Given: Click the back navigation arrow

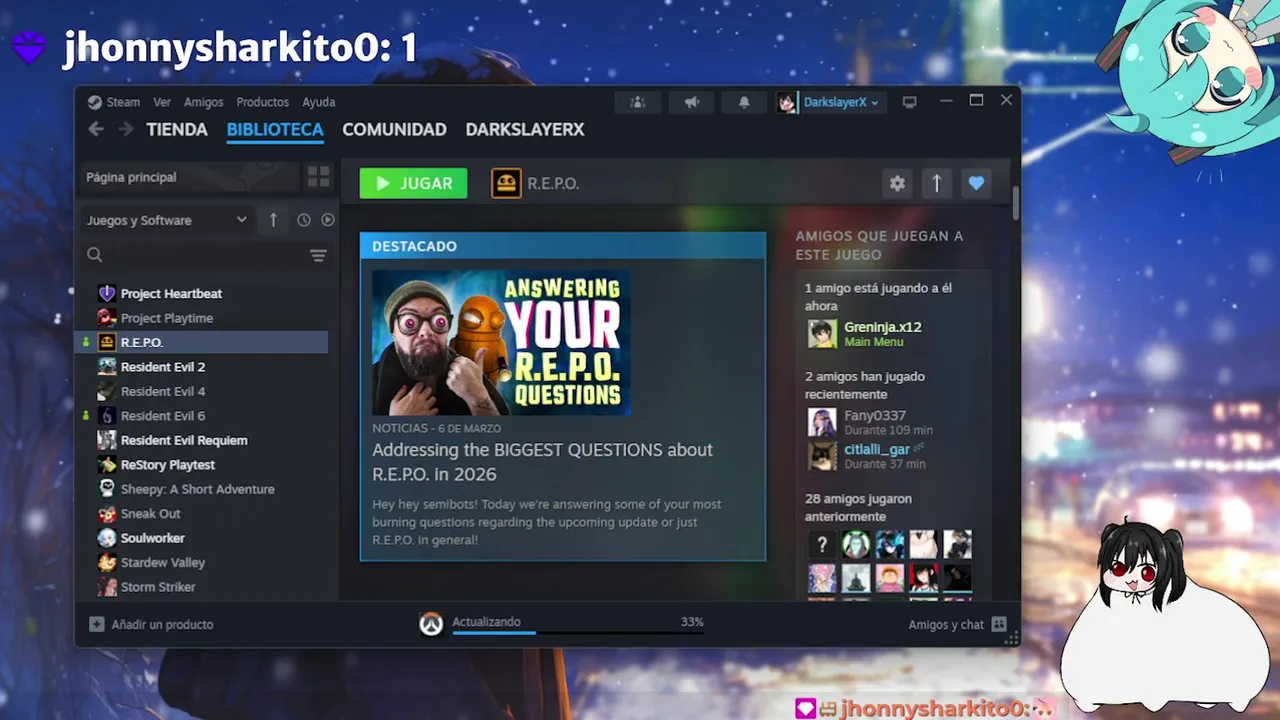Looking at the screenshot, I should [x=96, y=129].
